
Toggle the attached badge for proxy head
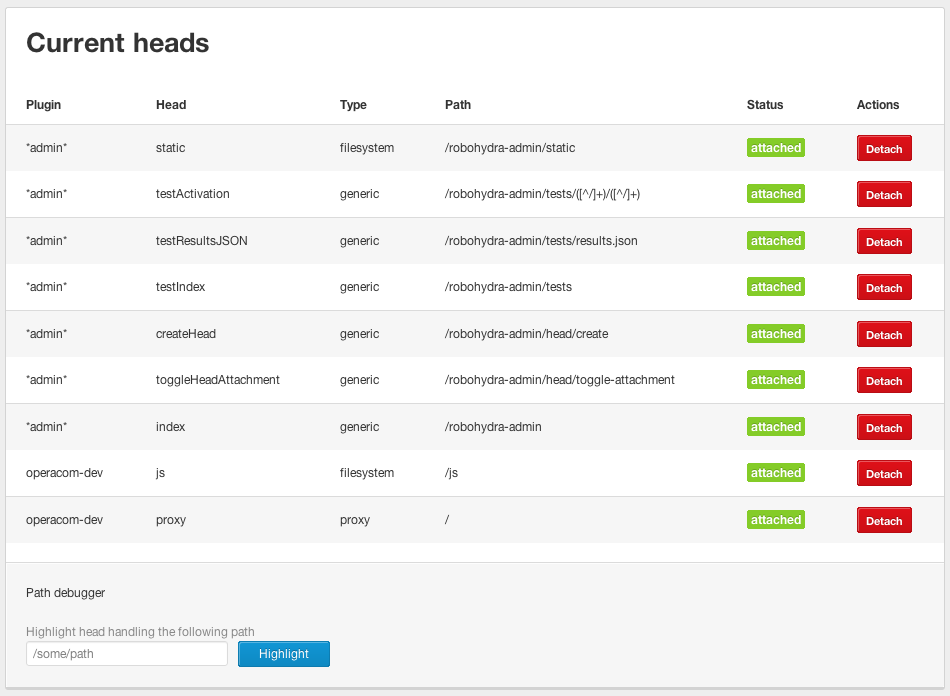click(775, 519)
